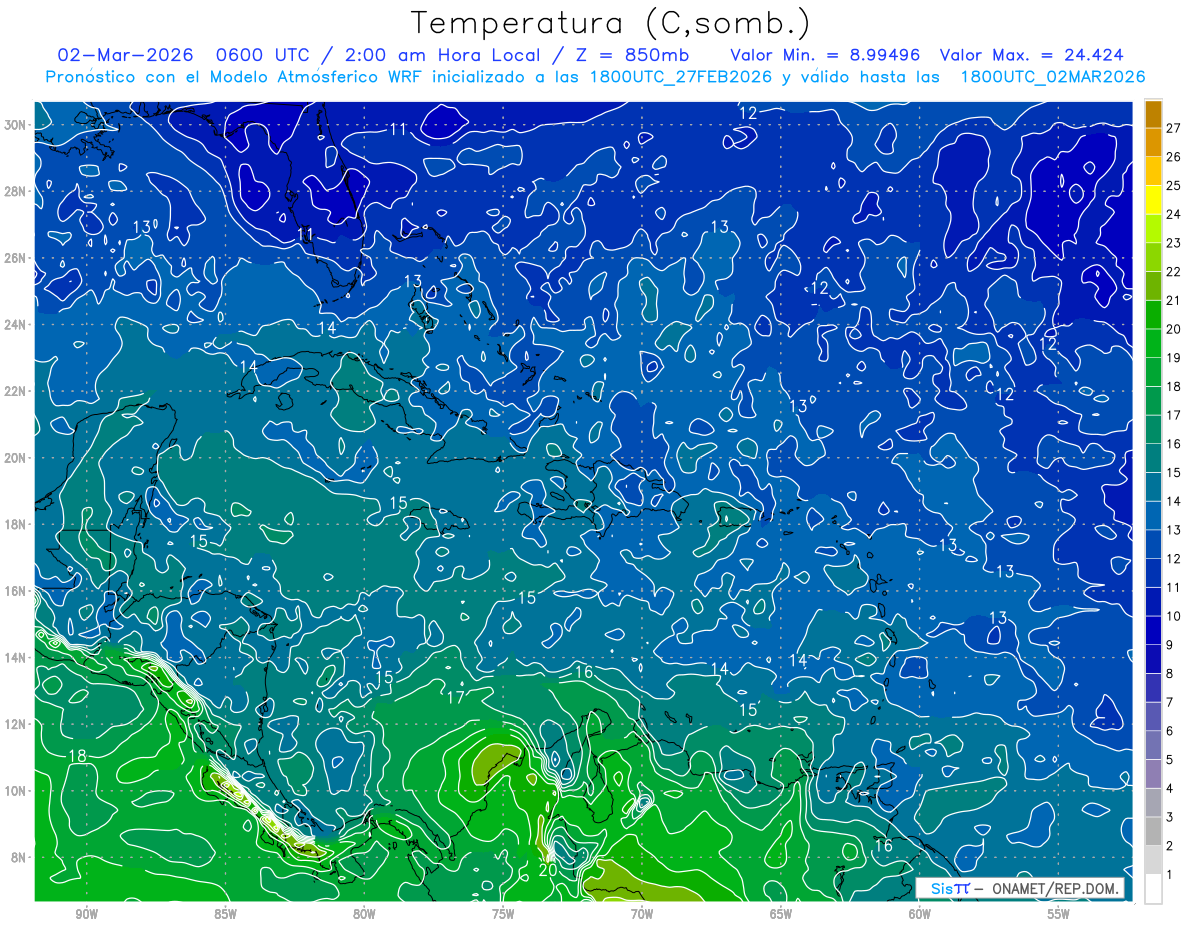
Task: Click the 'Valor Max. = 24.424' value
Action: [1032, 55]
